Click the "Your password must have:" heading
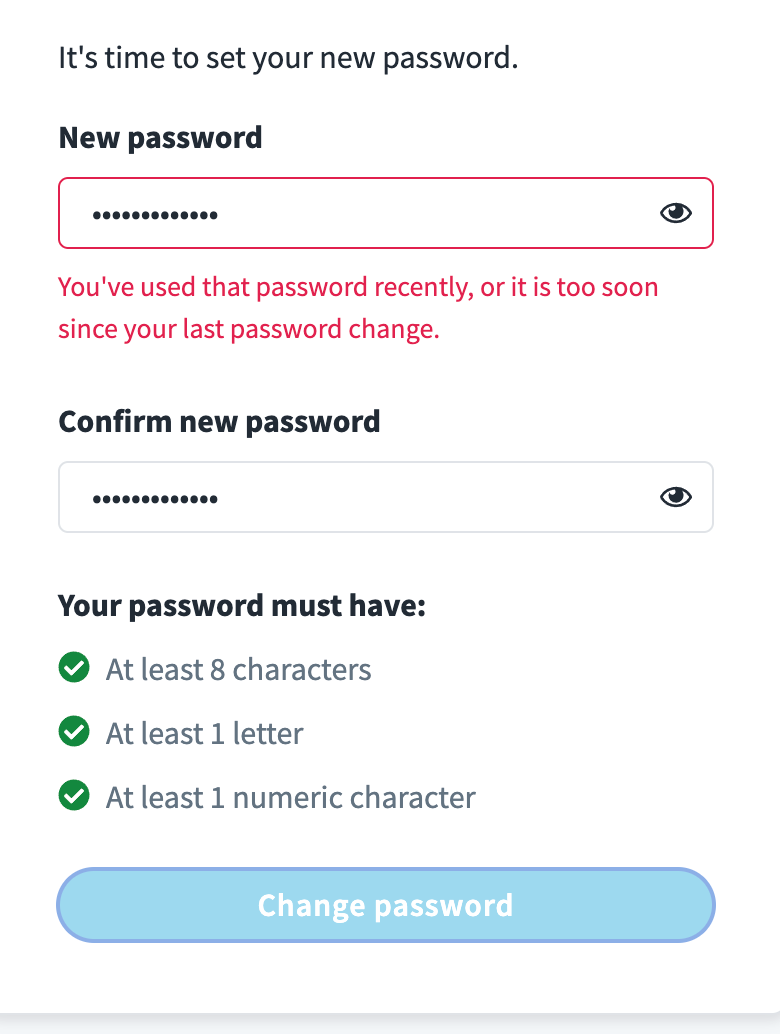Viewport: 780px width, 1034px height. pyautogui.click(x=242, y=605)
